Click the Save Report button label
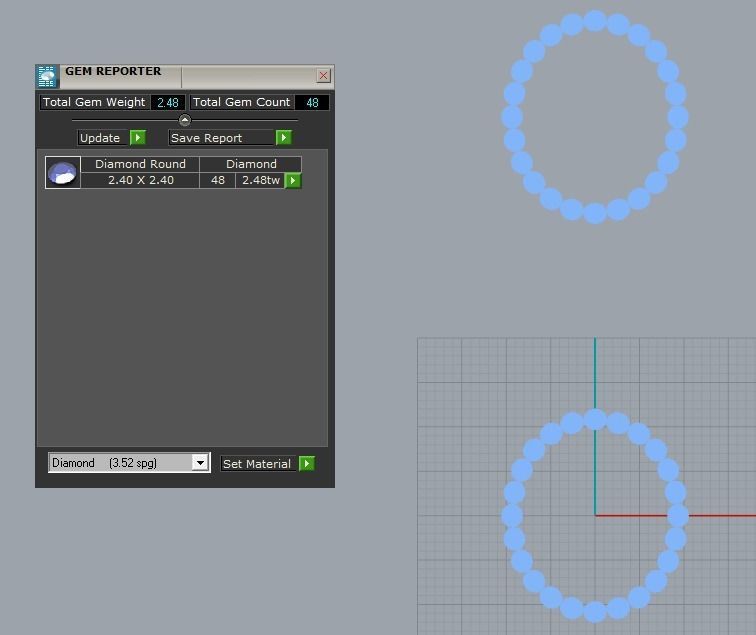The width and height of the screenshot is (756, 635). coord(222,138)
